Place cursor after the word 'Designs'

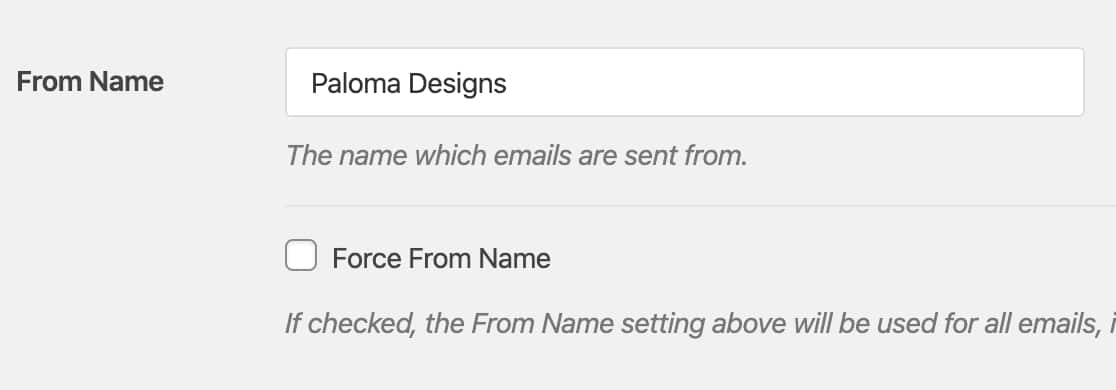point(507,83)
